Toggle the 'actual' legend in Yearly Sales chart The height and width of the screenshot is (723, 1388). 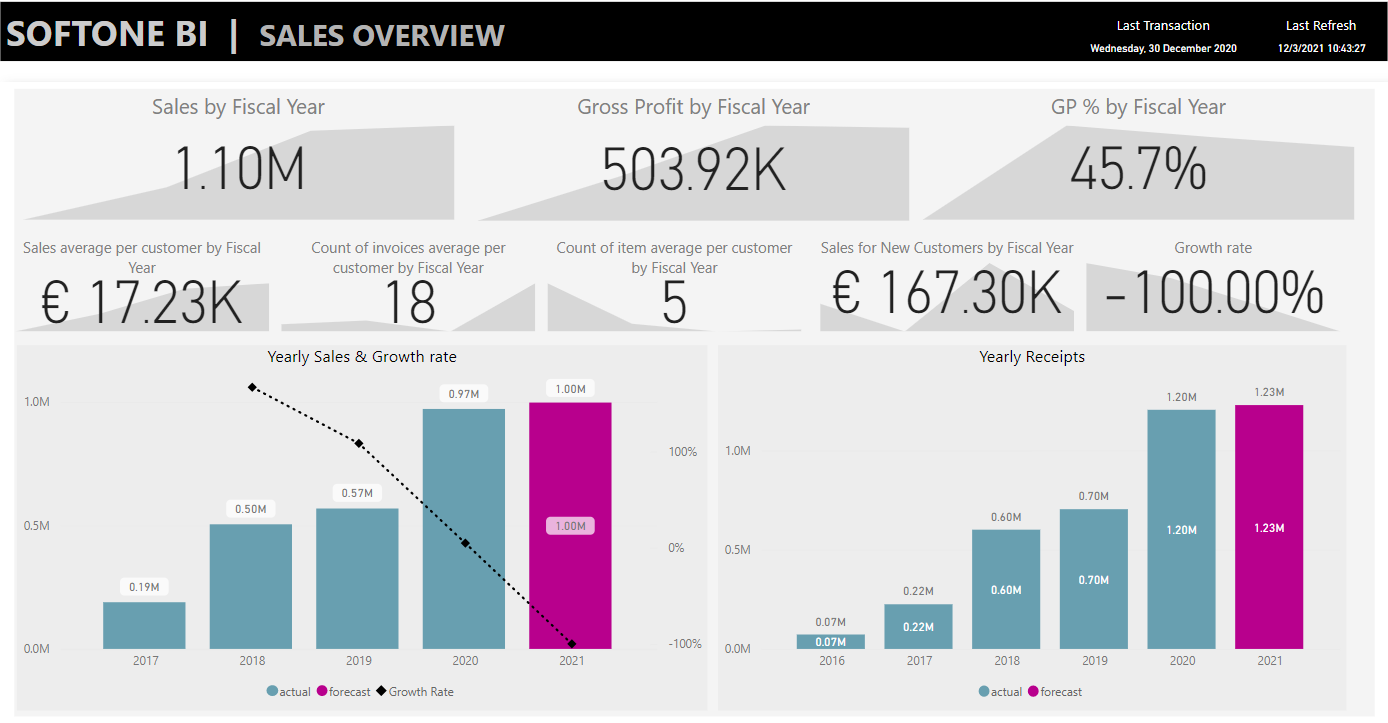pos(288,691)
